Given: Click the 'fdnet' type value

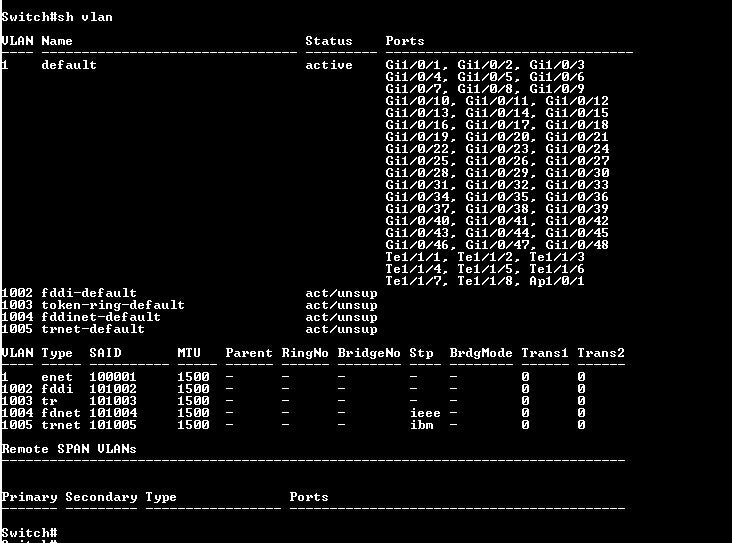Looking at the screenshot, I should click(61, 413).
